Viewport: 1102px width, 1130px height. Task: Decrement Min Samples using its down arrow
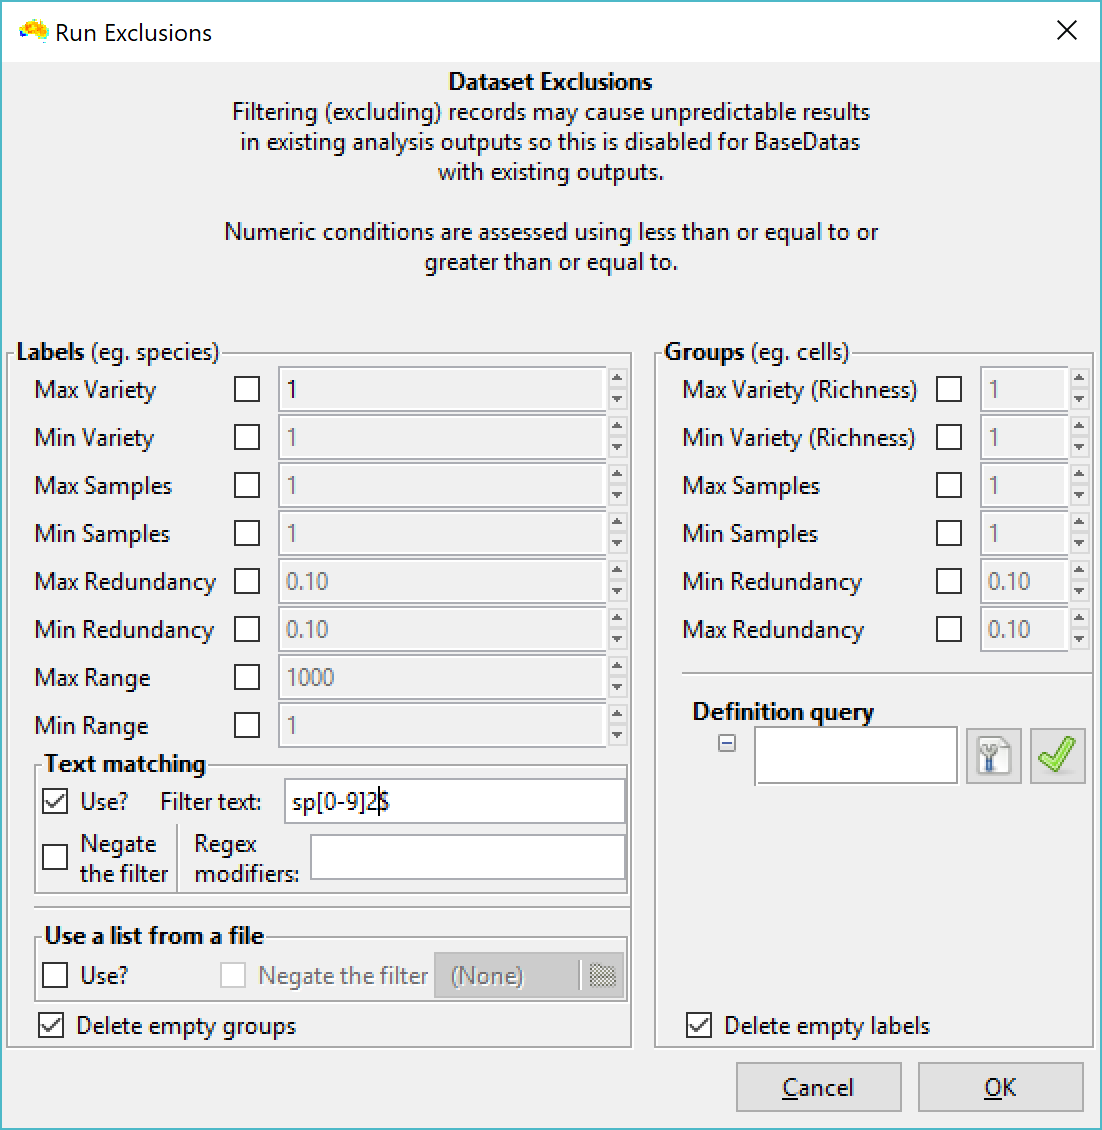617,542
